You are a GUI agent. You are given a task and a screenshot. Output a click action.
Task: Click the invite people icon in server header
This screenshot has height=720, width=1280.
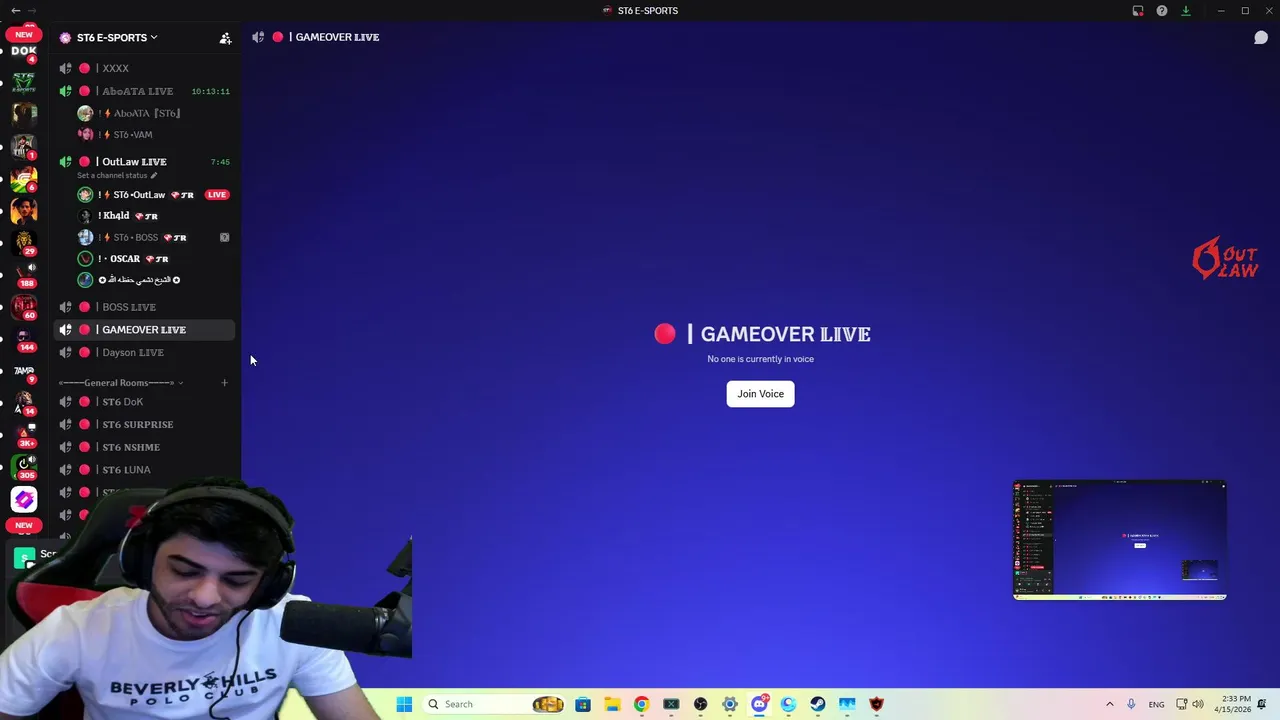tap(225, 38)
